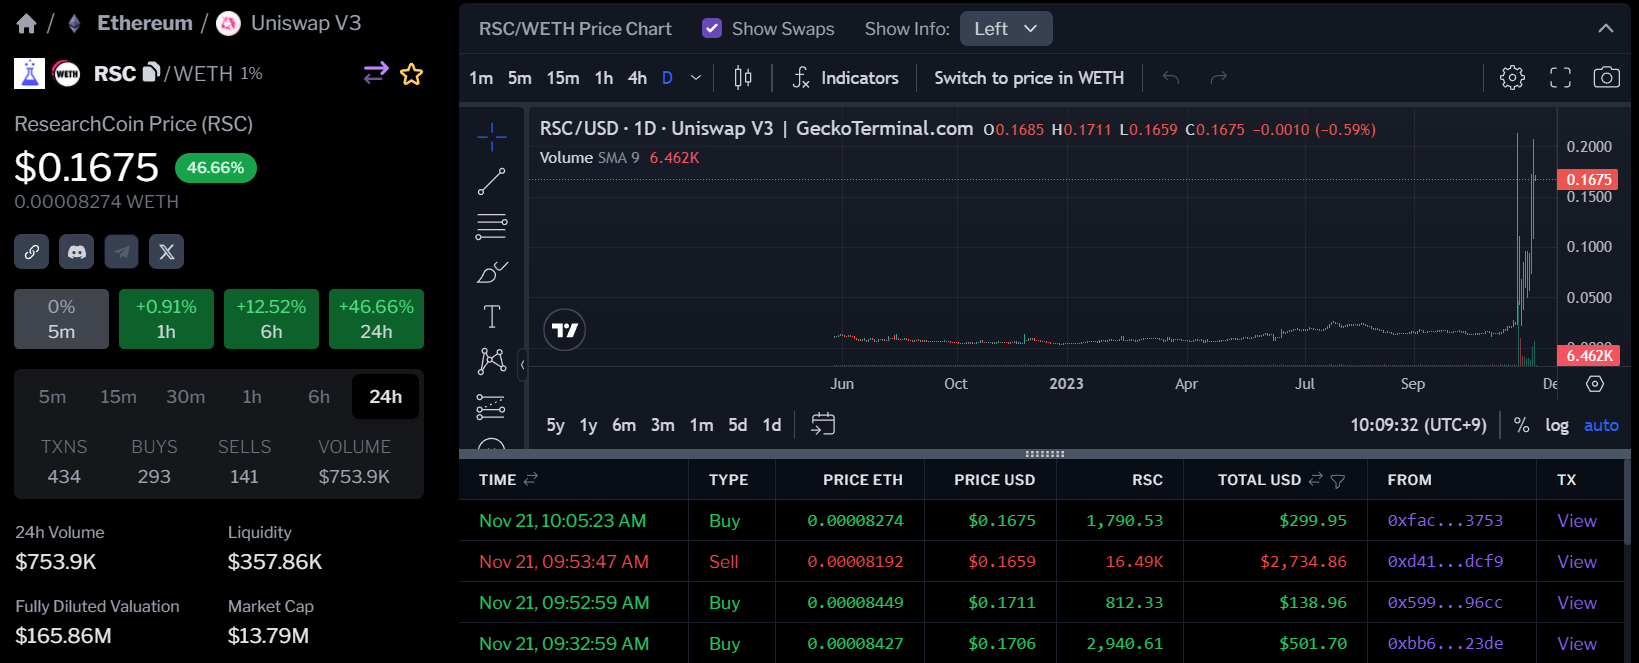1639x663 pixels.
Task: Set chart range to 5y
Action: [556, 425]
